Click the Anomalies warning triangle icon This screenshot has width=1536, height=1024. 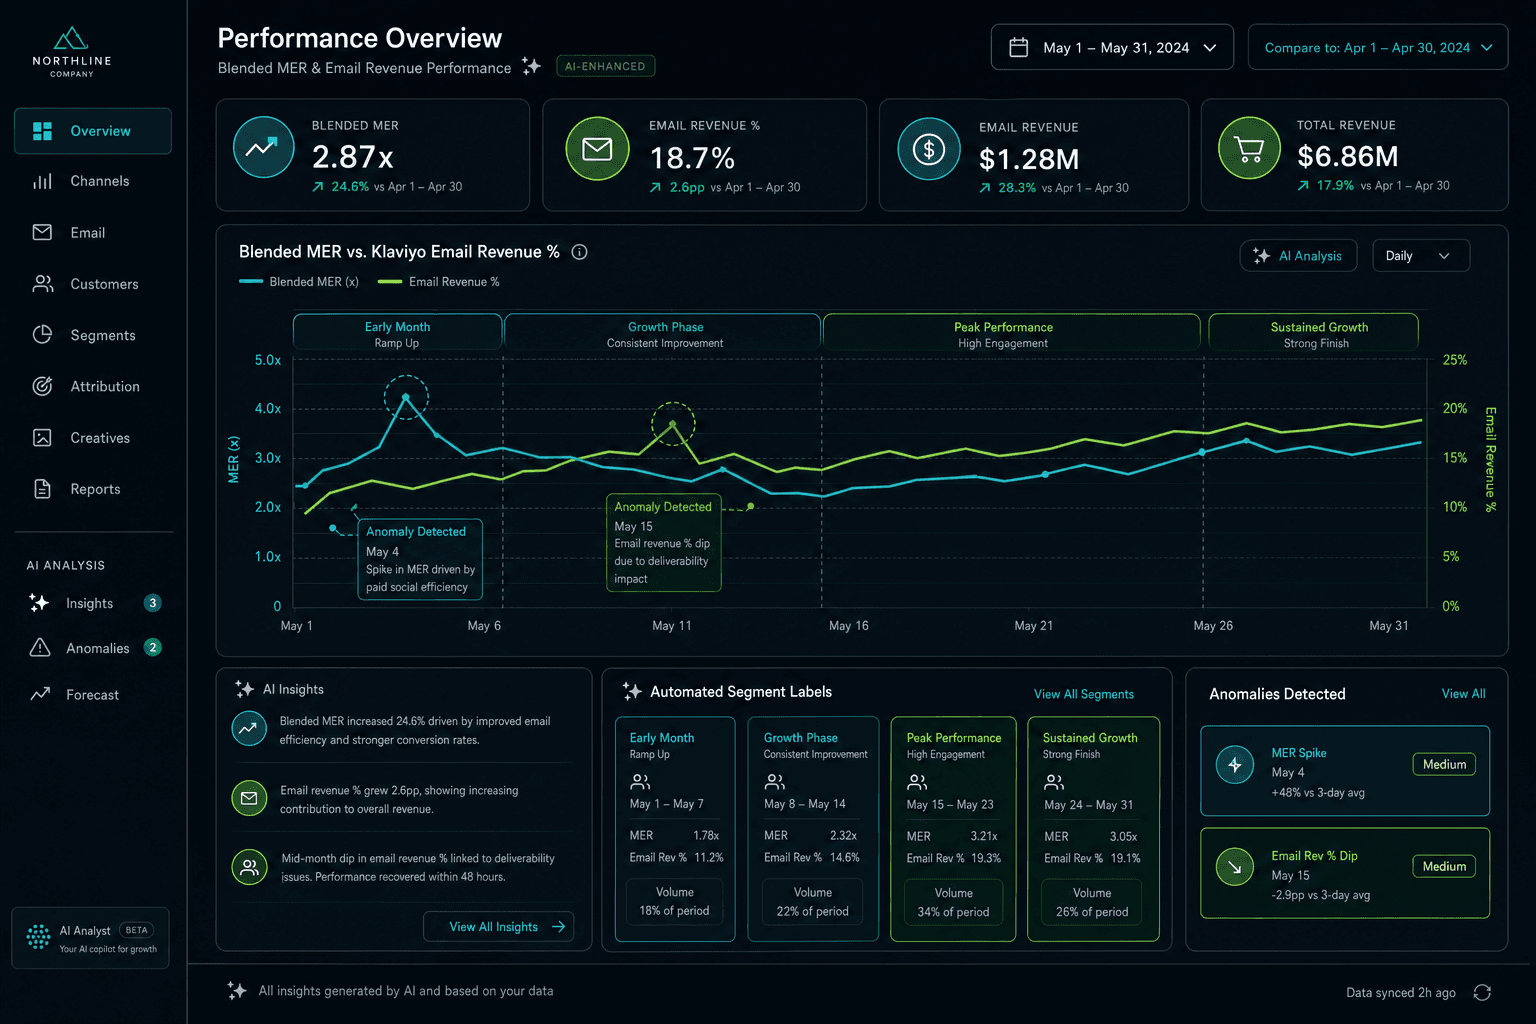pos(40,648)
